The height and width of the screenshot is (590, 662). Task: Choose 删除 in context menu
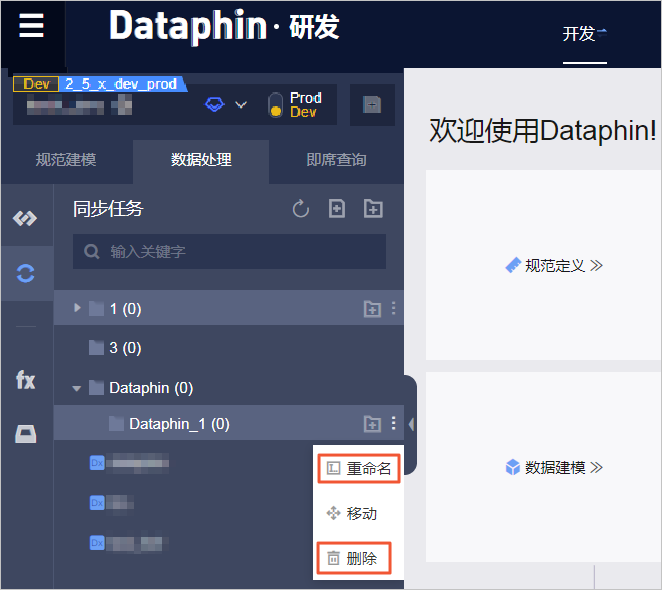pyautogui.click(x=354, y=558)
